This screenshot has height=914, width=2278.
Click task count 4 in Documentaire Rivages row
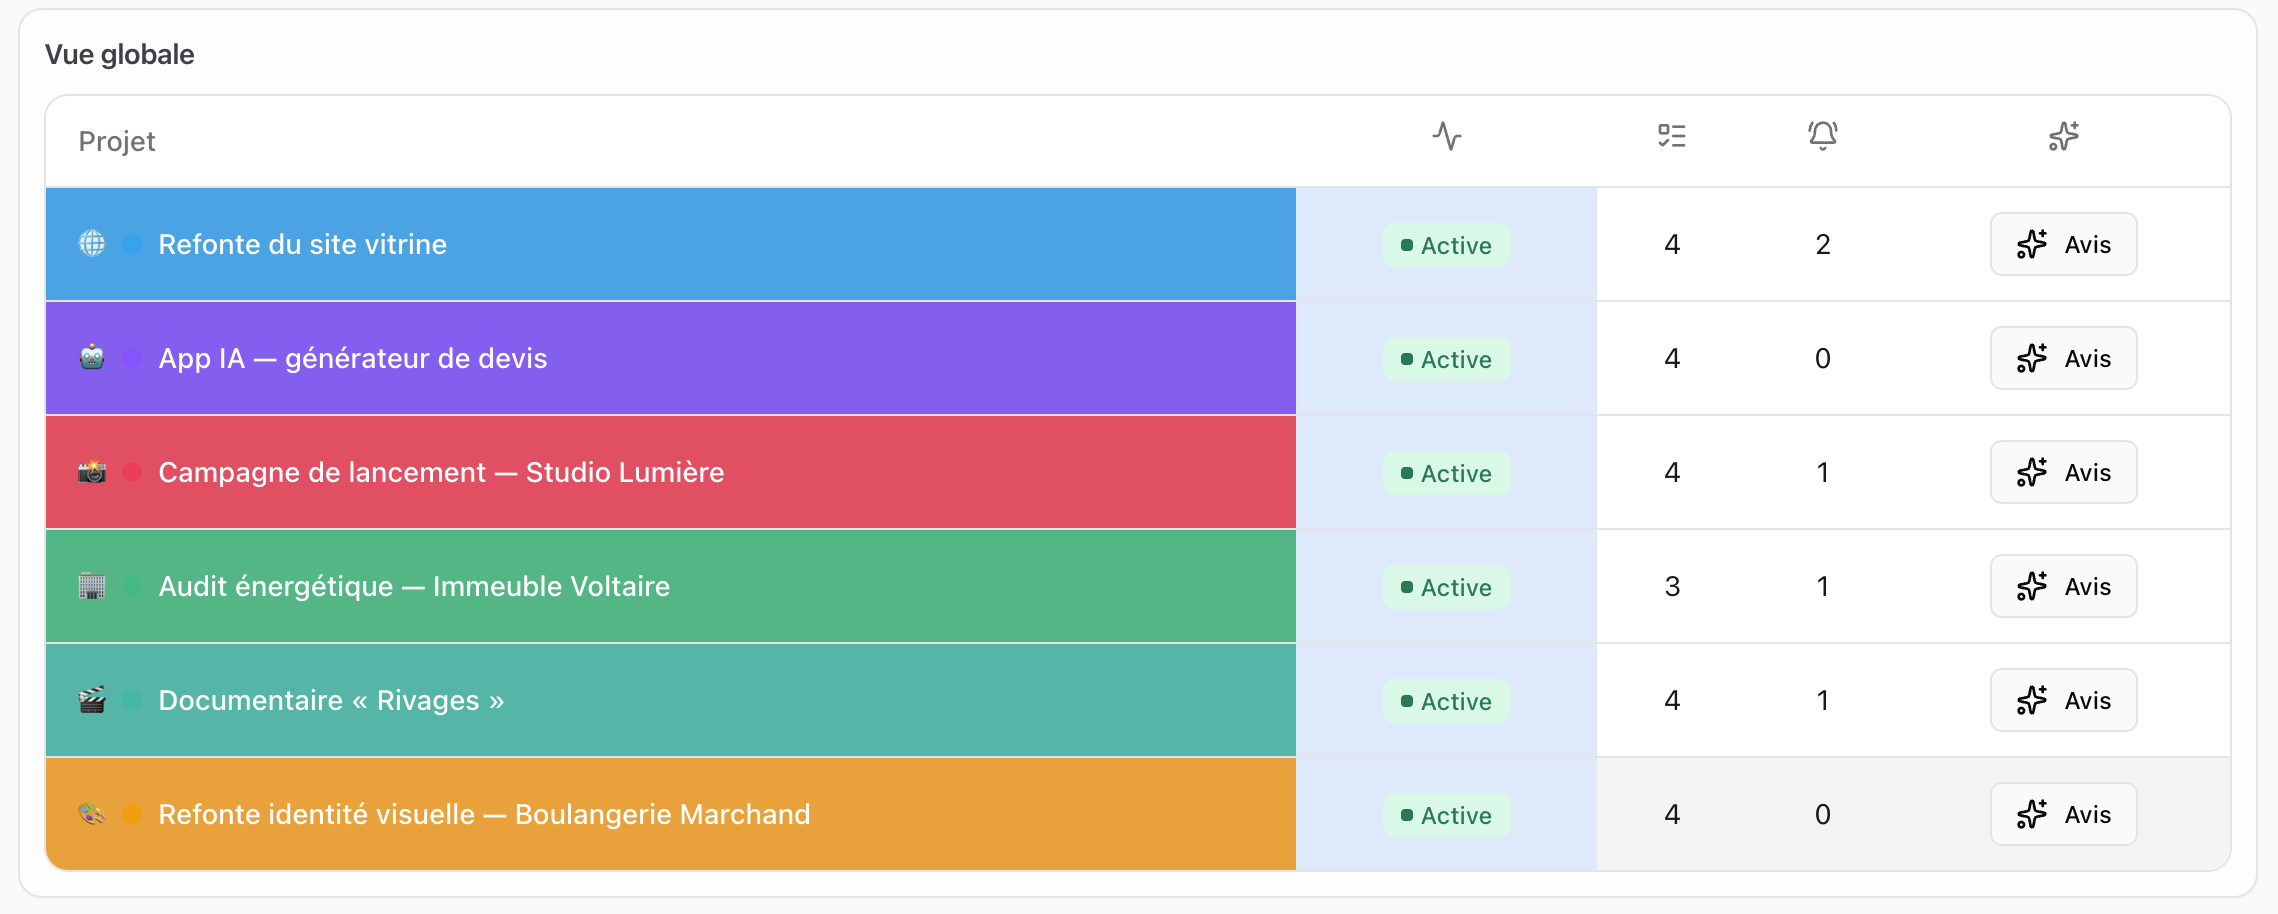click(x=1672, y=700)
